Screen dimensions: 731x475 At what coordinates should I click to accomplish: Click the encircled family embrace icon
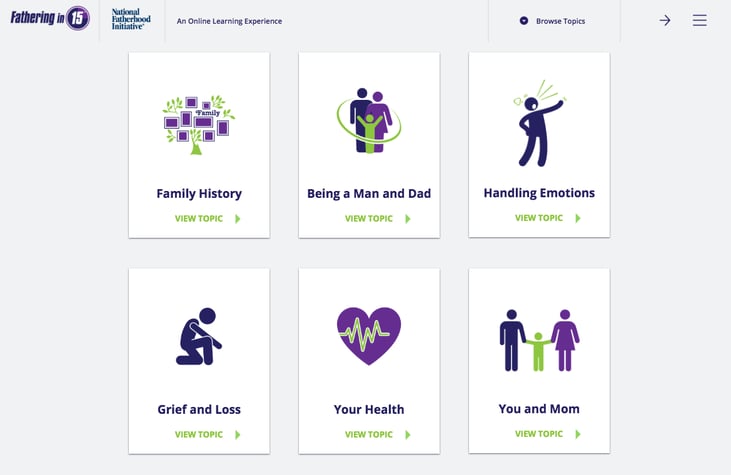(369, 121)
